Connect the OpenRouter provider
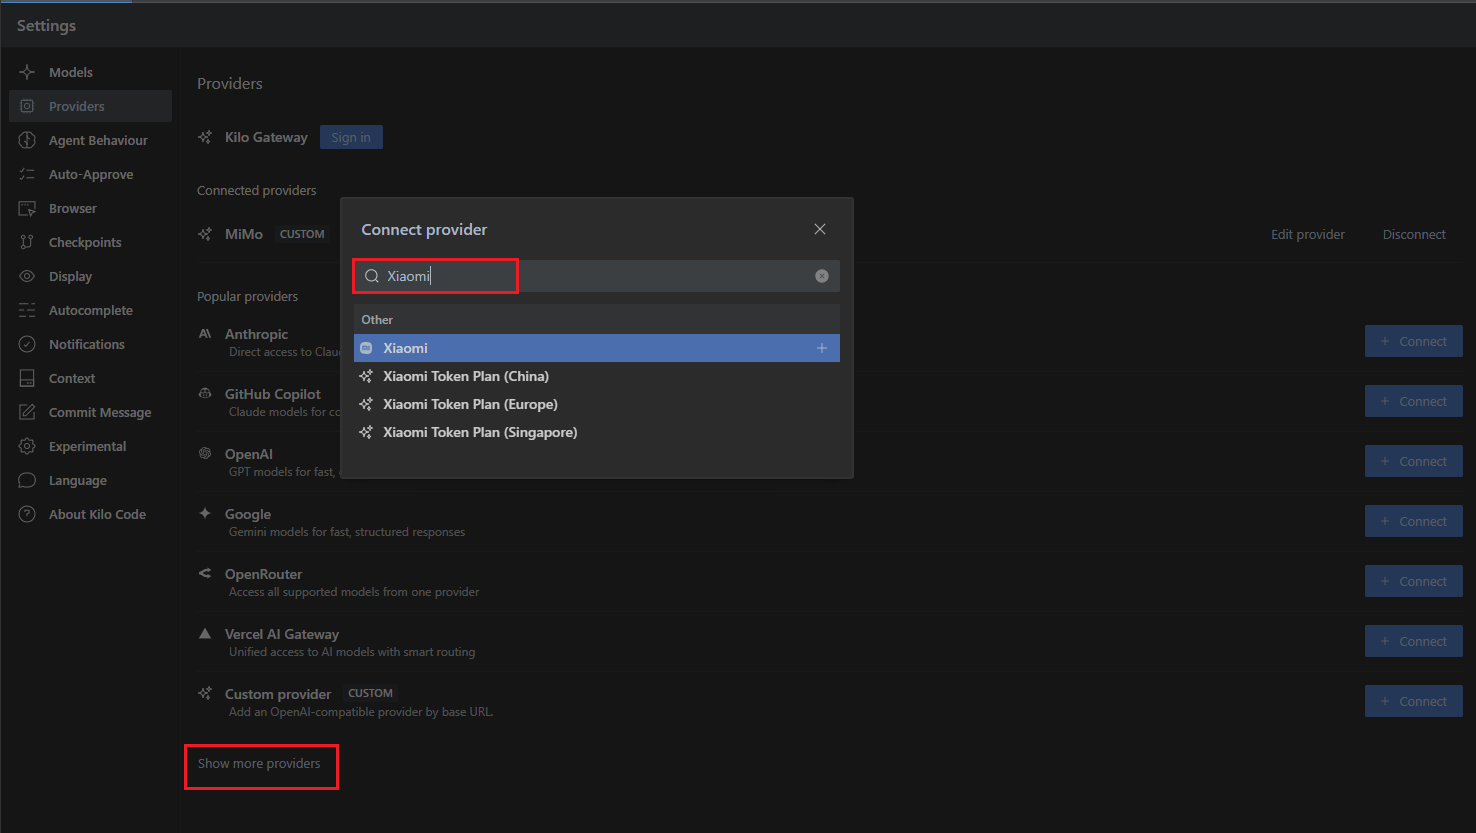Screen dimensions: 1476x833 (x=1413, y=581)
